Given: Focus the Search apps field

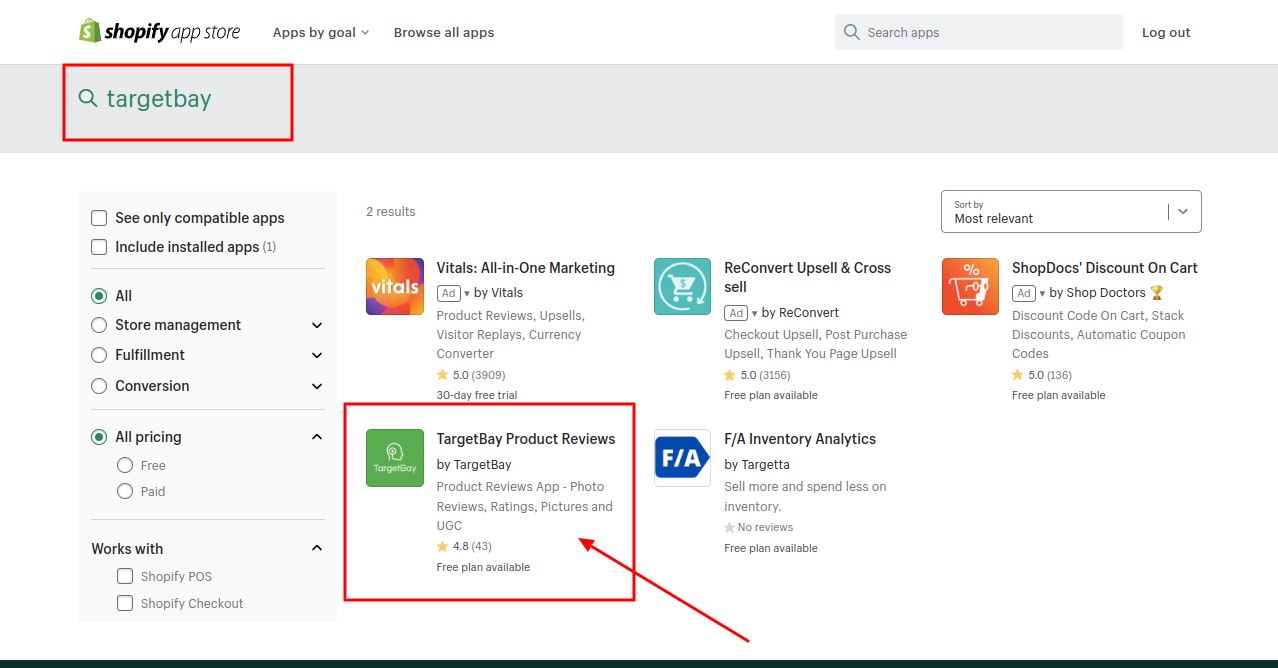Looking at the screenshot, I should click(x=979, y=32).
